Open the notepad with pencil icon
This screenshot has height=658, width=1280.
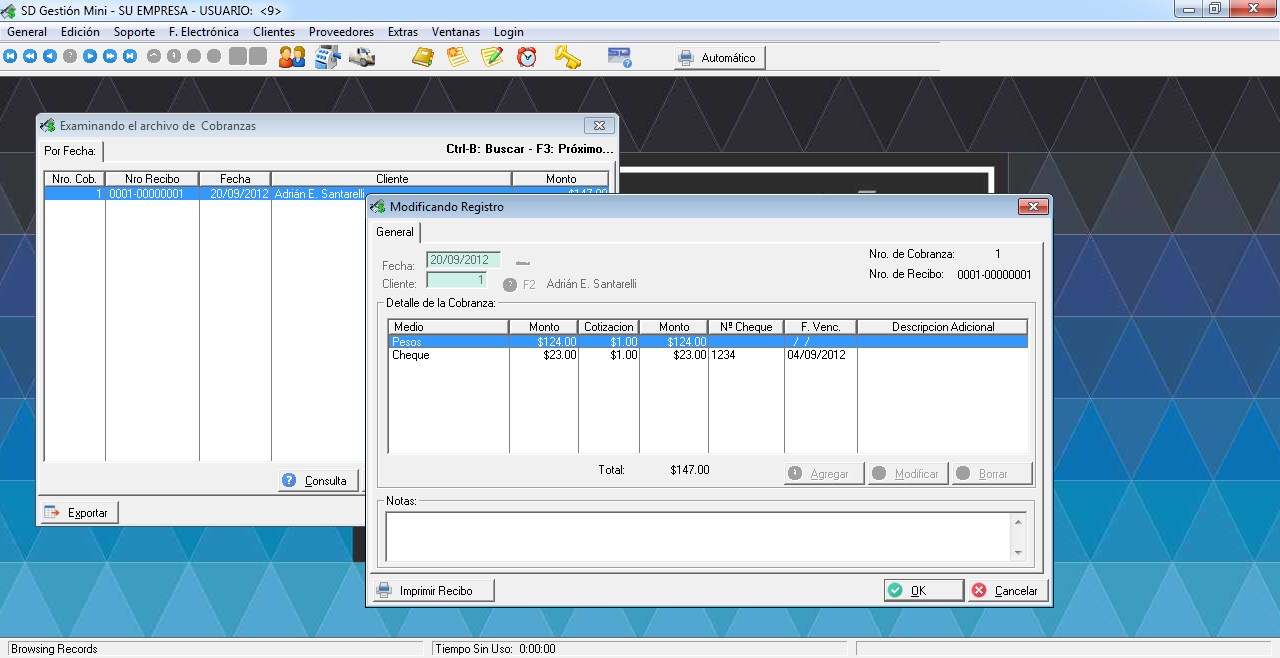491,57
